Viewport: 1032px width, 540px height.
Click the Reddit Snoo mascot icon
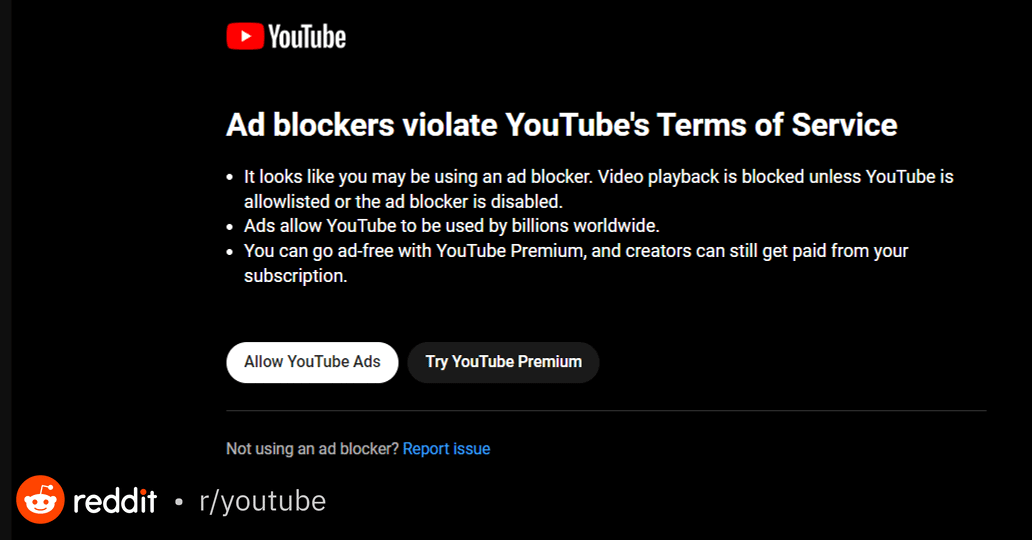pyautogui.click(x=40, y=500)
